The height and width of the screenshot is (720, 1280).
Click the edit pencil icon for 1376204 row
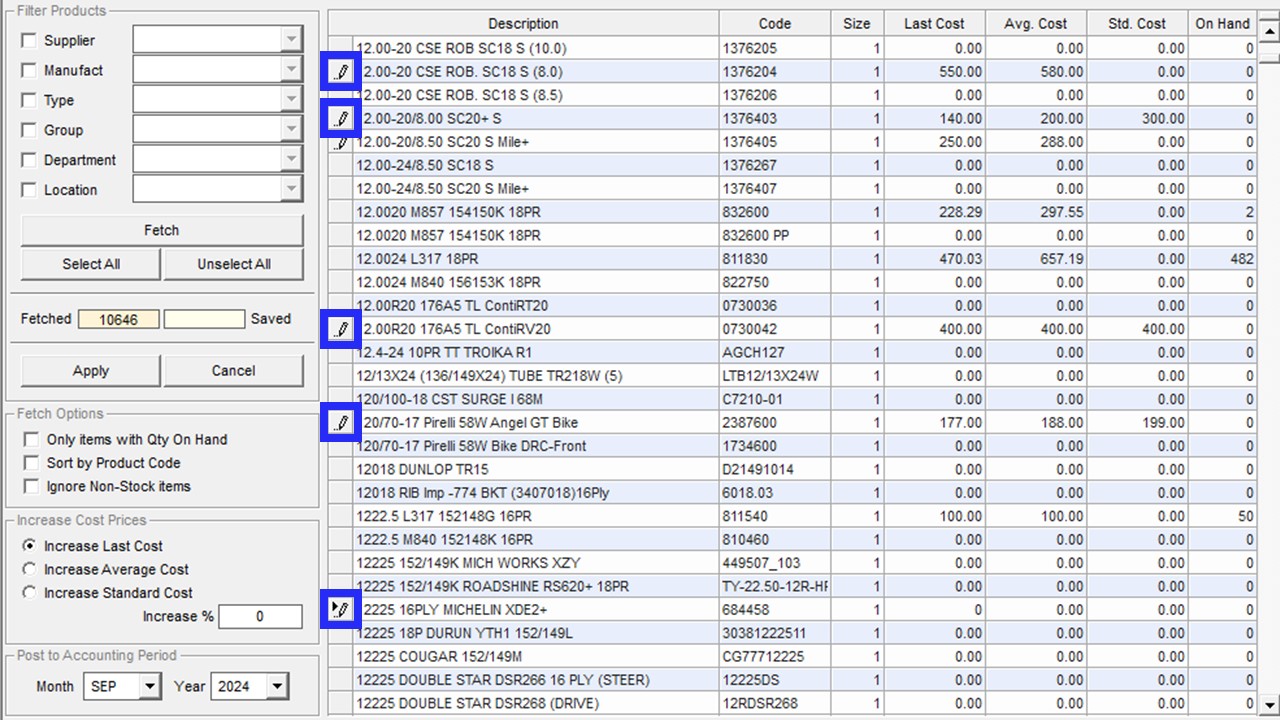tap(341, 72)
